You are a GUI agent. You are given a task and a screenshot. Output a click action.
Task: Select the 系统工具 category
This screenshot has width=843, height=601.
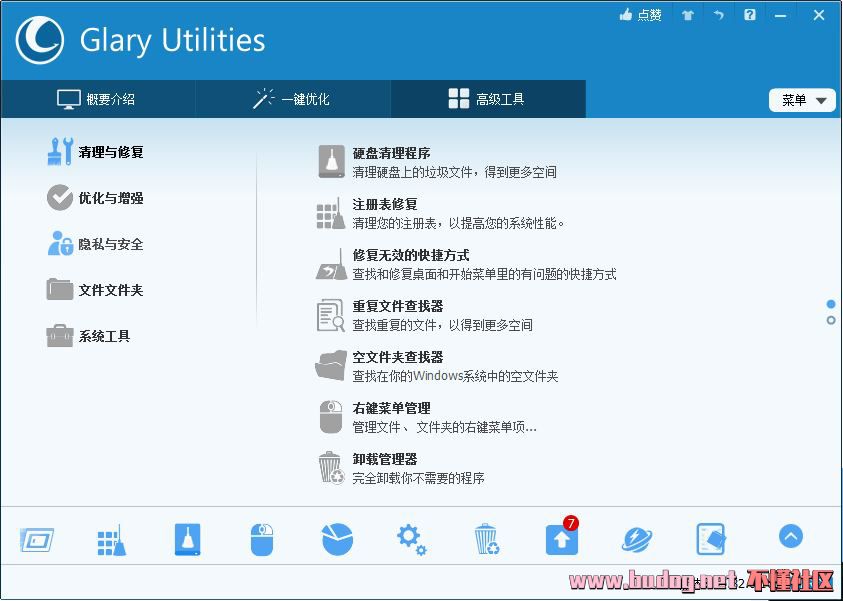[x=89, y=337]
